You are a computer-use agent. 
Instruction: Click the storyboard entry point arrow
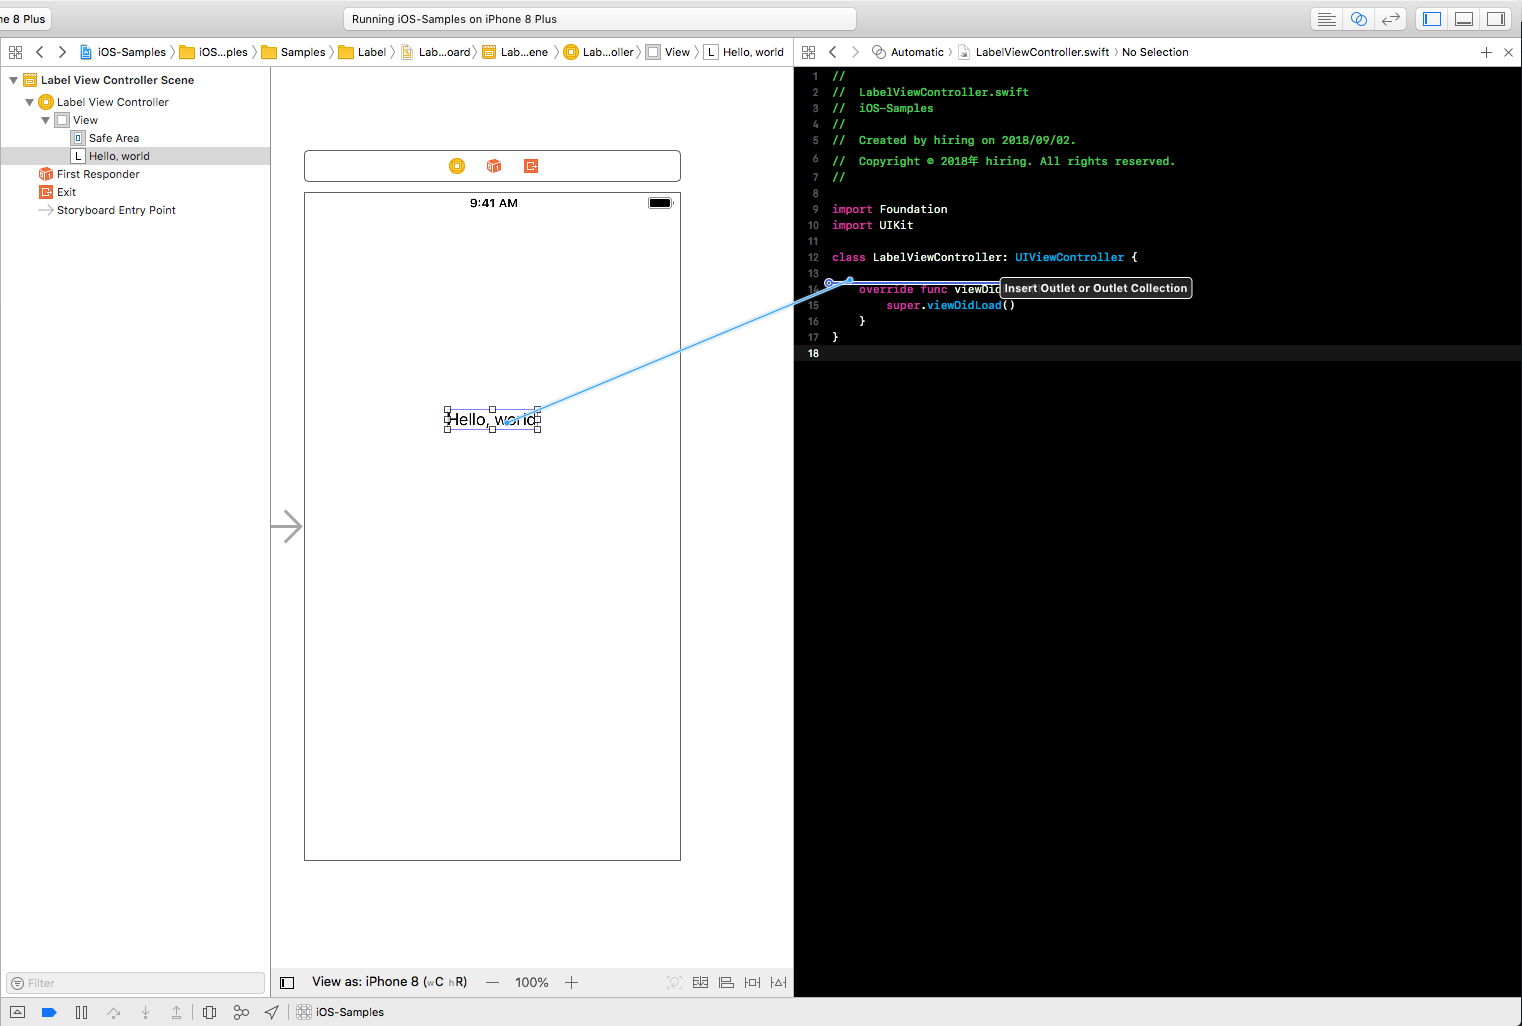287,526
